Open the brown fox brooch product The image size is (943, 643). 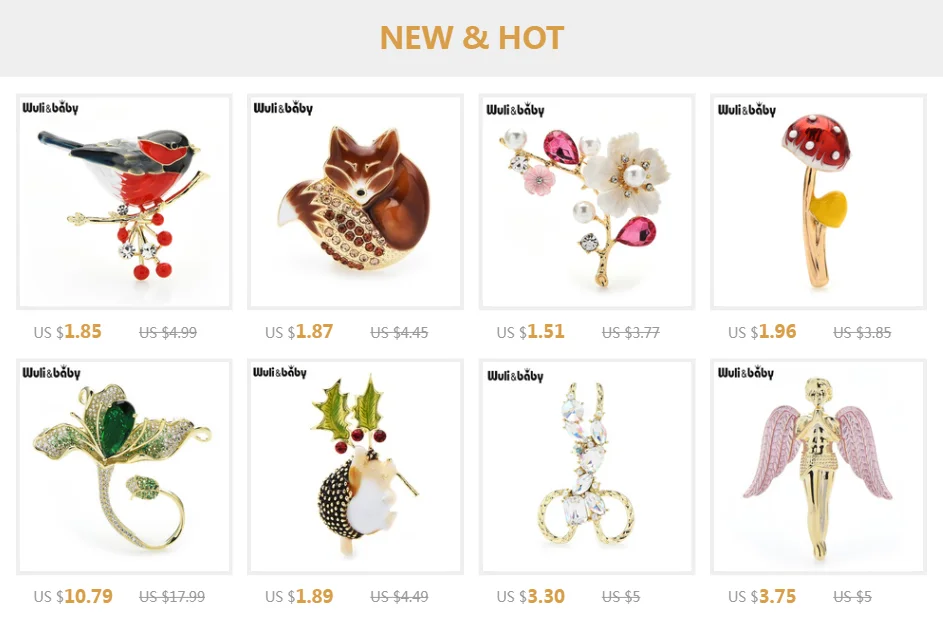tap(355, 202)
